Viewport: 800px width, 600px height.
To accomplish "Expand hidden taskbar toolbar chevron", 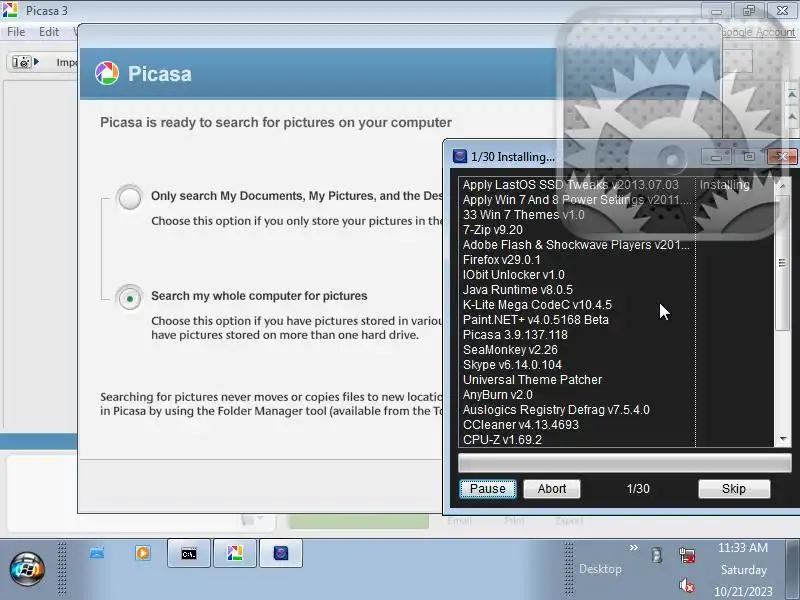I will coord(633,547).
